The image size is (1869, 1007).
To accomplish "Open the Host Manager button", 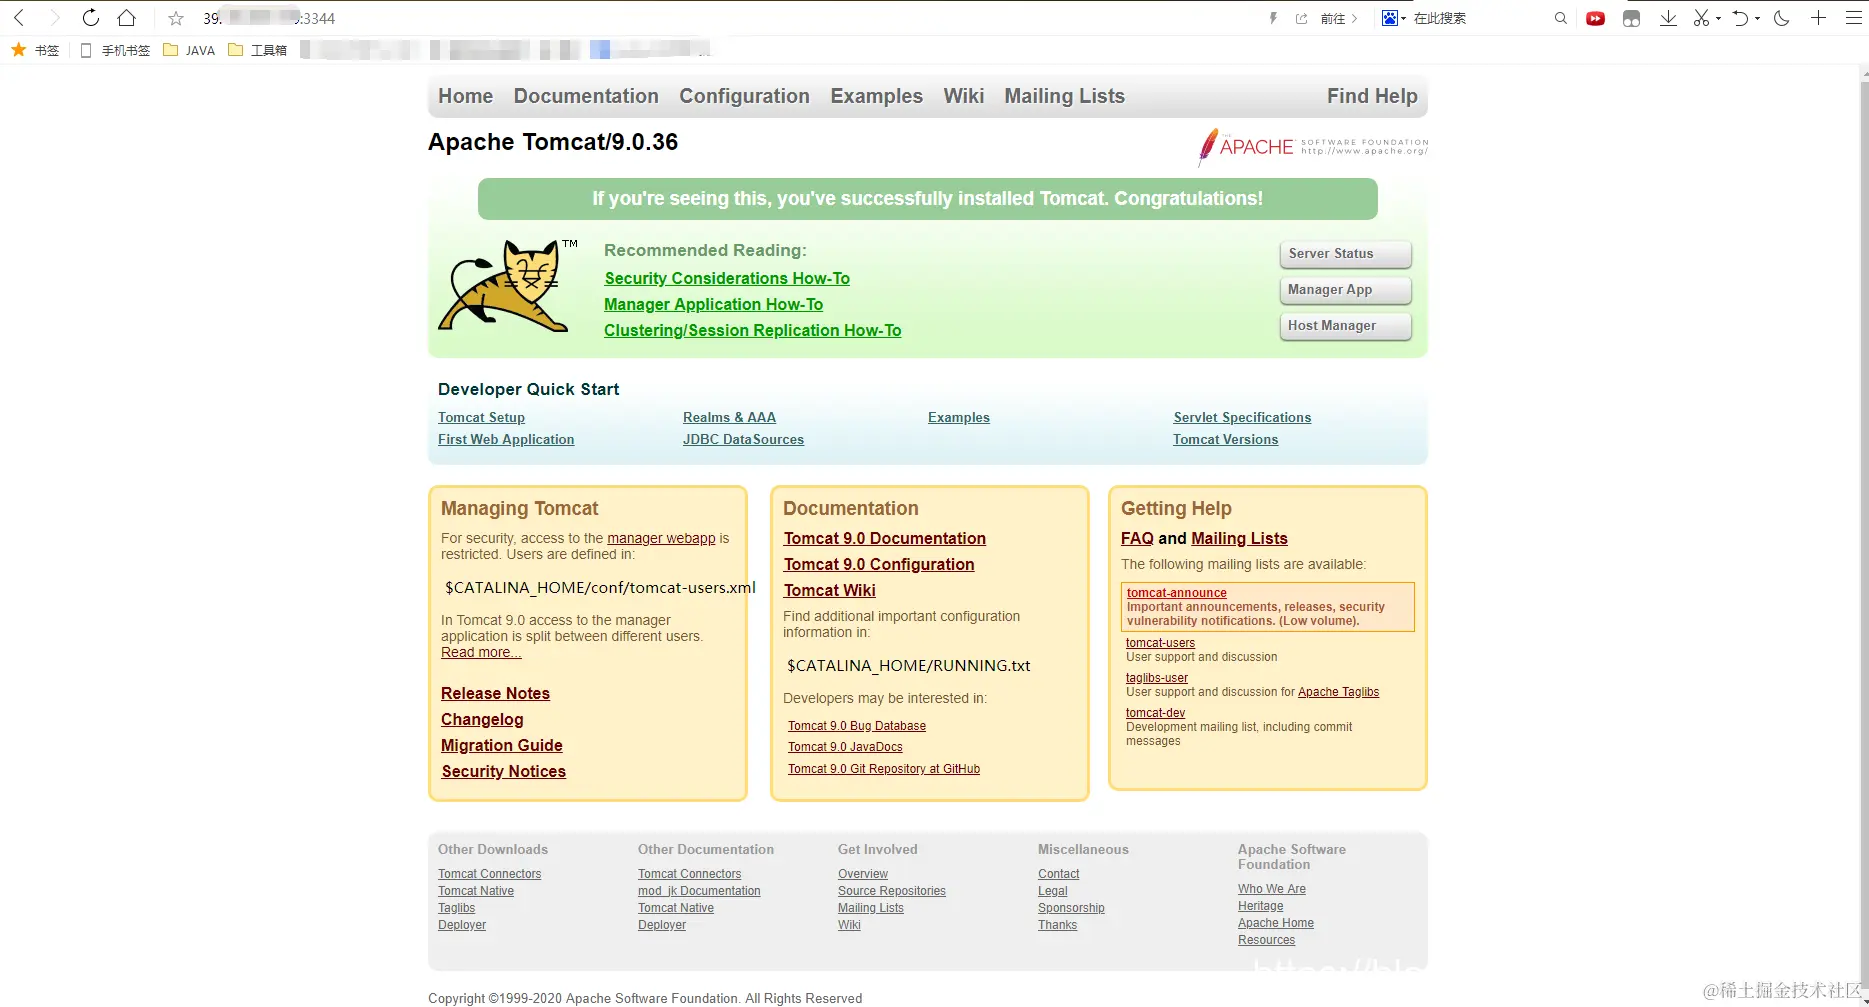I will pos(1345,326).
